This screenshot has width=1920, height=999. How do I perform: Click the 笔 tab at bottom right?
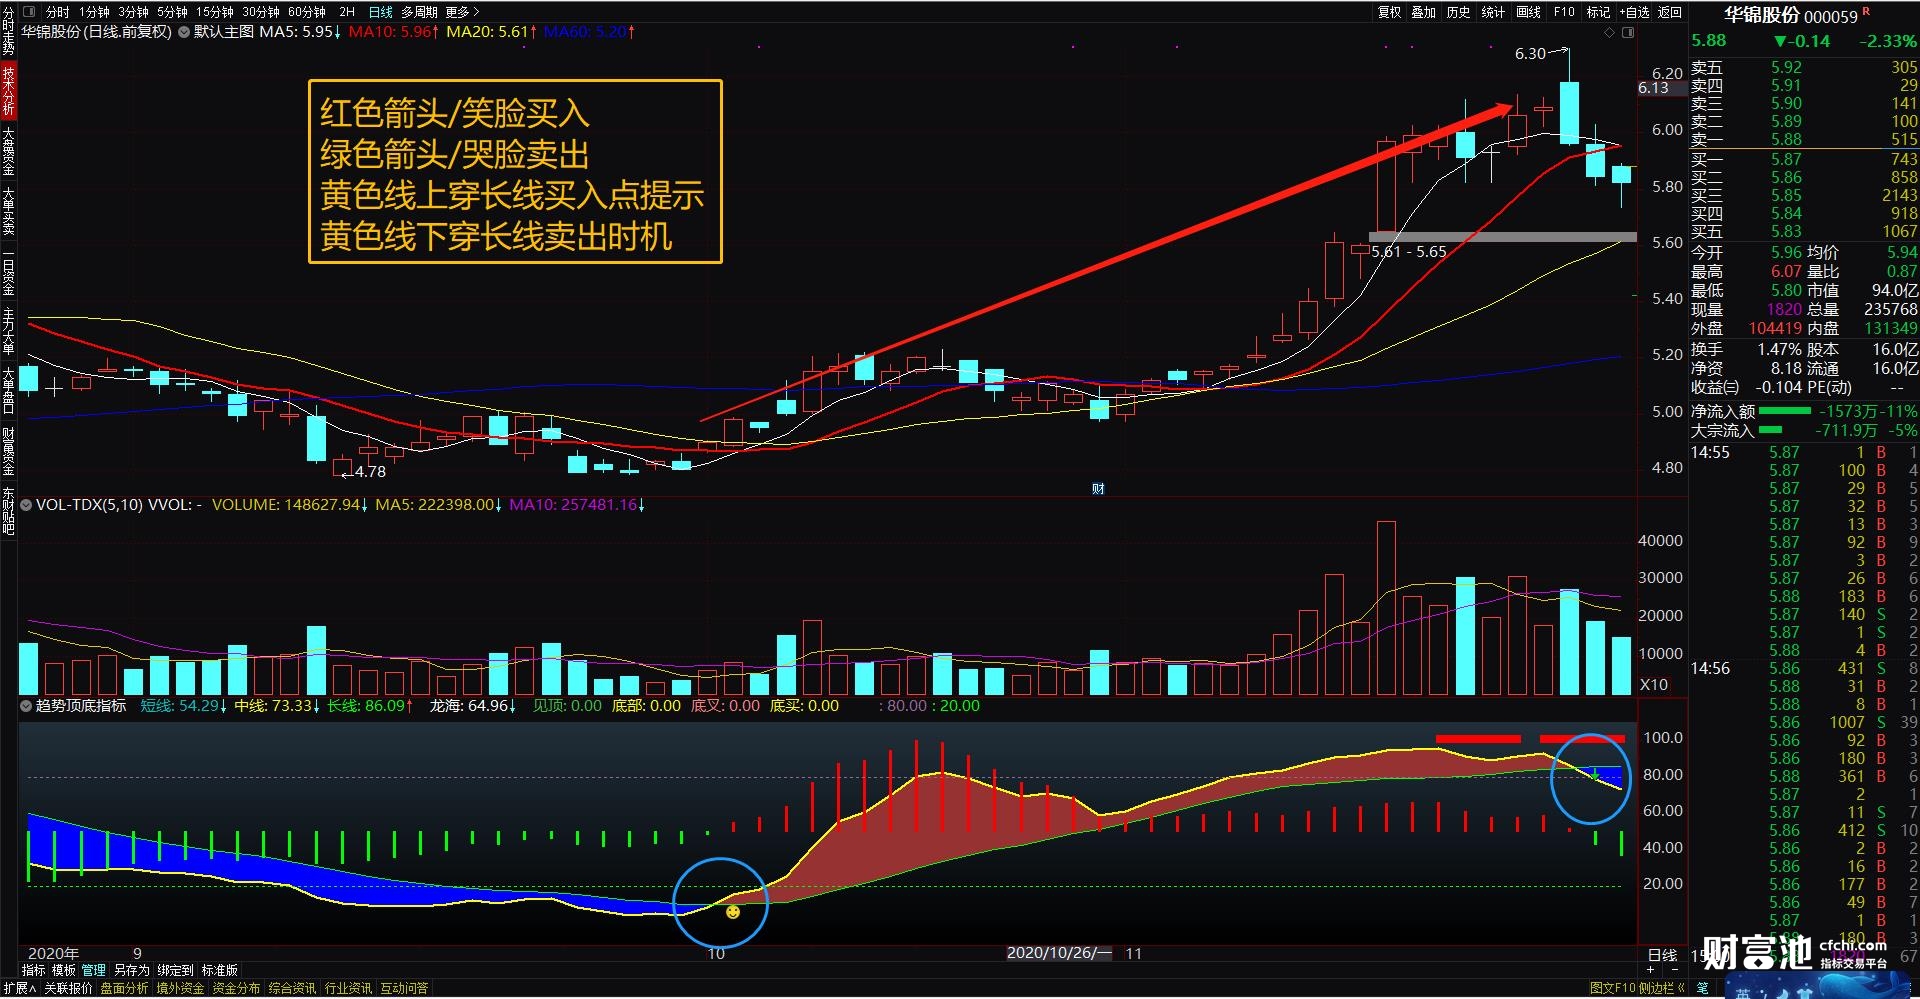(x=1703, y=988)
